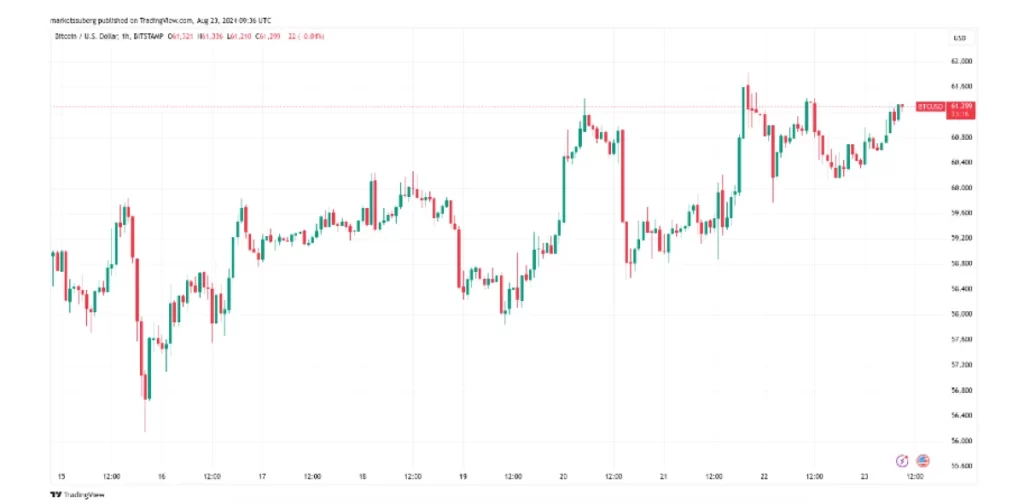Click the US flag economic event icon

pyautogui.click(x=922, y=460)
